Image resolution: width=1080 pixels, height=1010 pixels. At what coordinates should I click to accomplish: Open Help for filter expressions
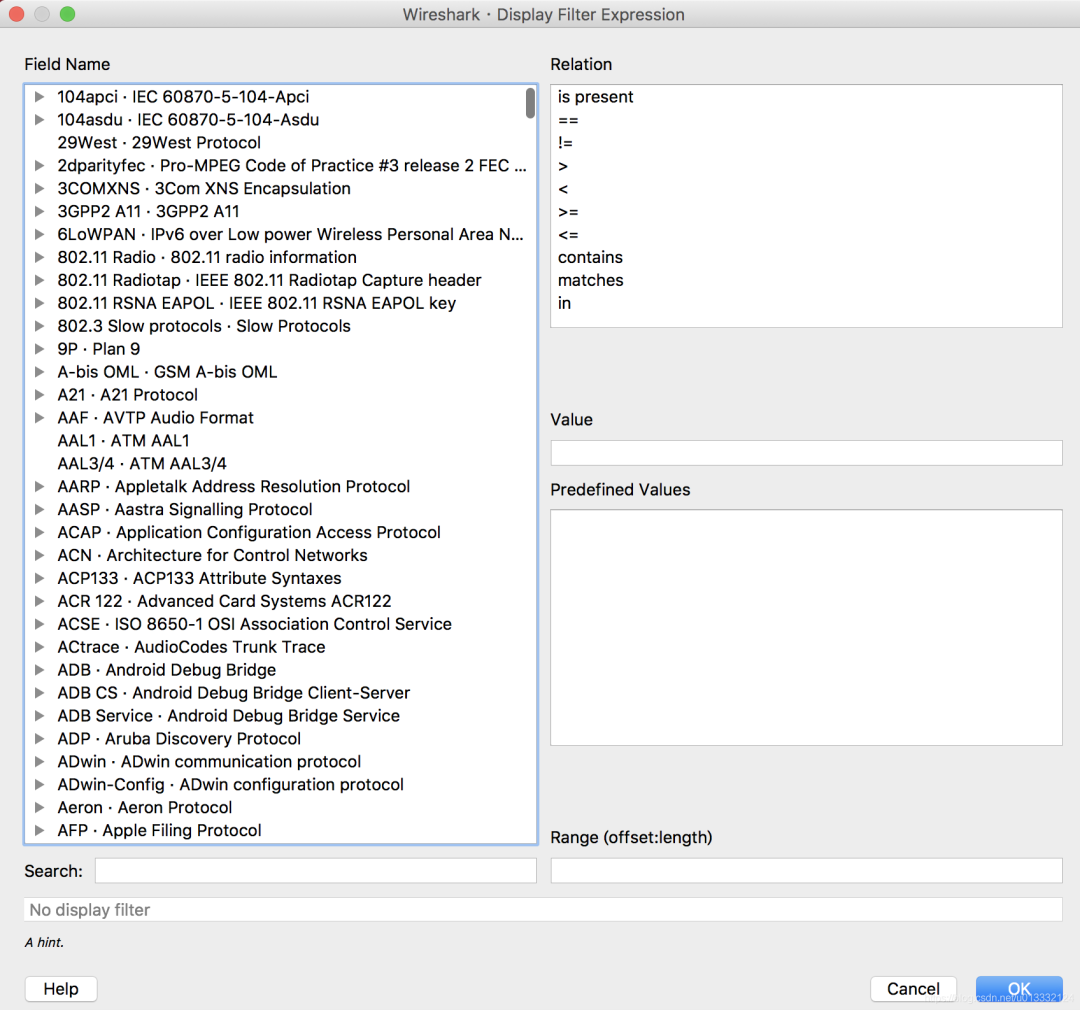[61, 989]
